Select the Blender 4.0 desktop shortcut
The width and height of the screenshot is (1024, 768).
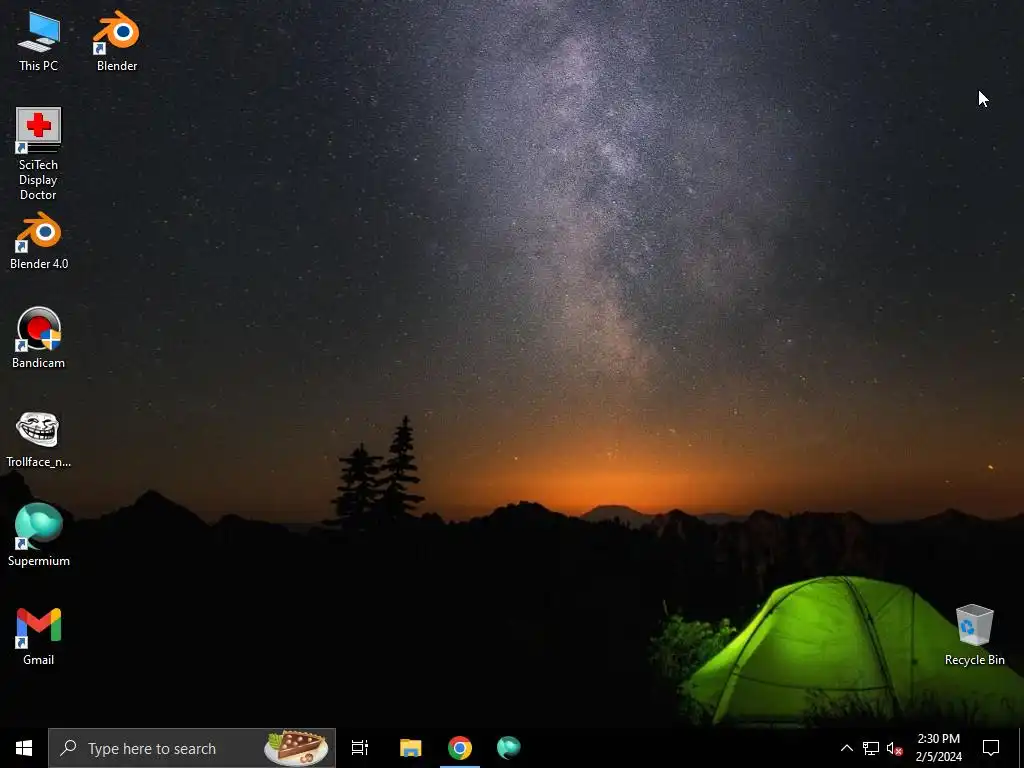pos(39,240)
